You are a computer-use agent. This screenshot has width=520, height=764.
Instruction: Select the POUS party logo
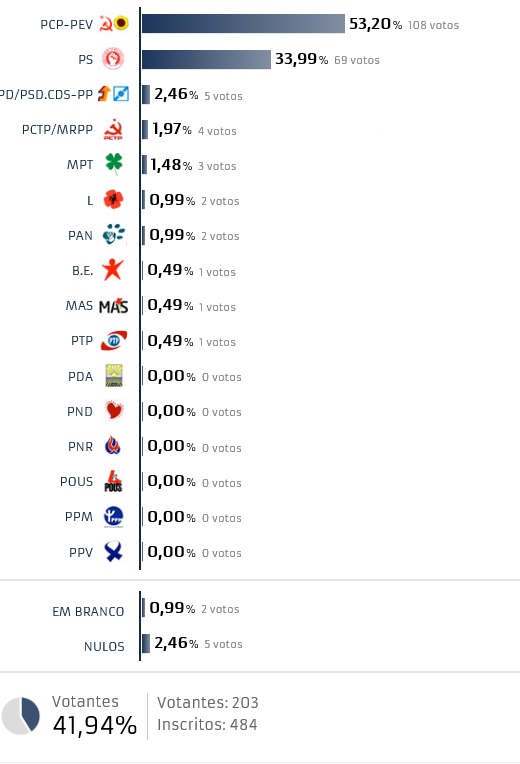pyautogui.click(x=113, y=481)
